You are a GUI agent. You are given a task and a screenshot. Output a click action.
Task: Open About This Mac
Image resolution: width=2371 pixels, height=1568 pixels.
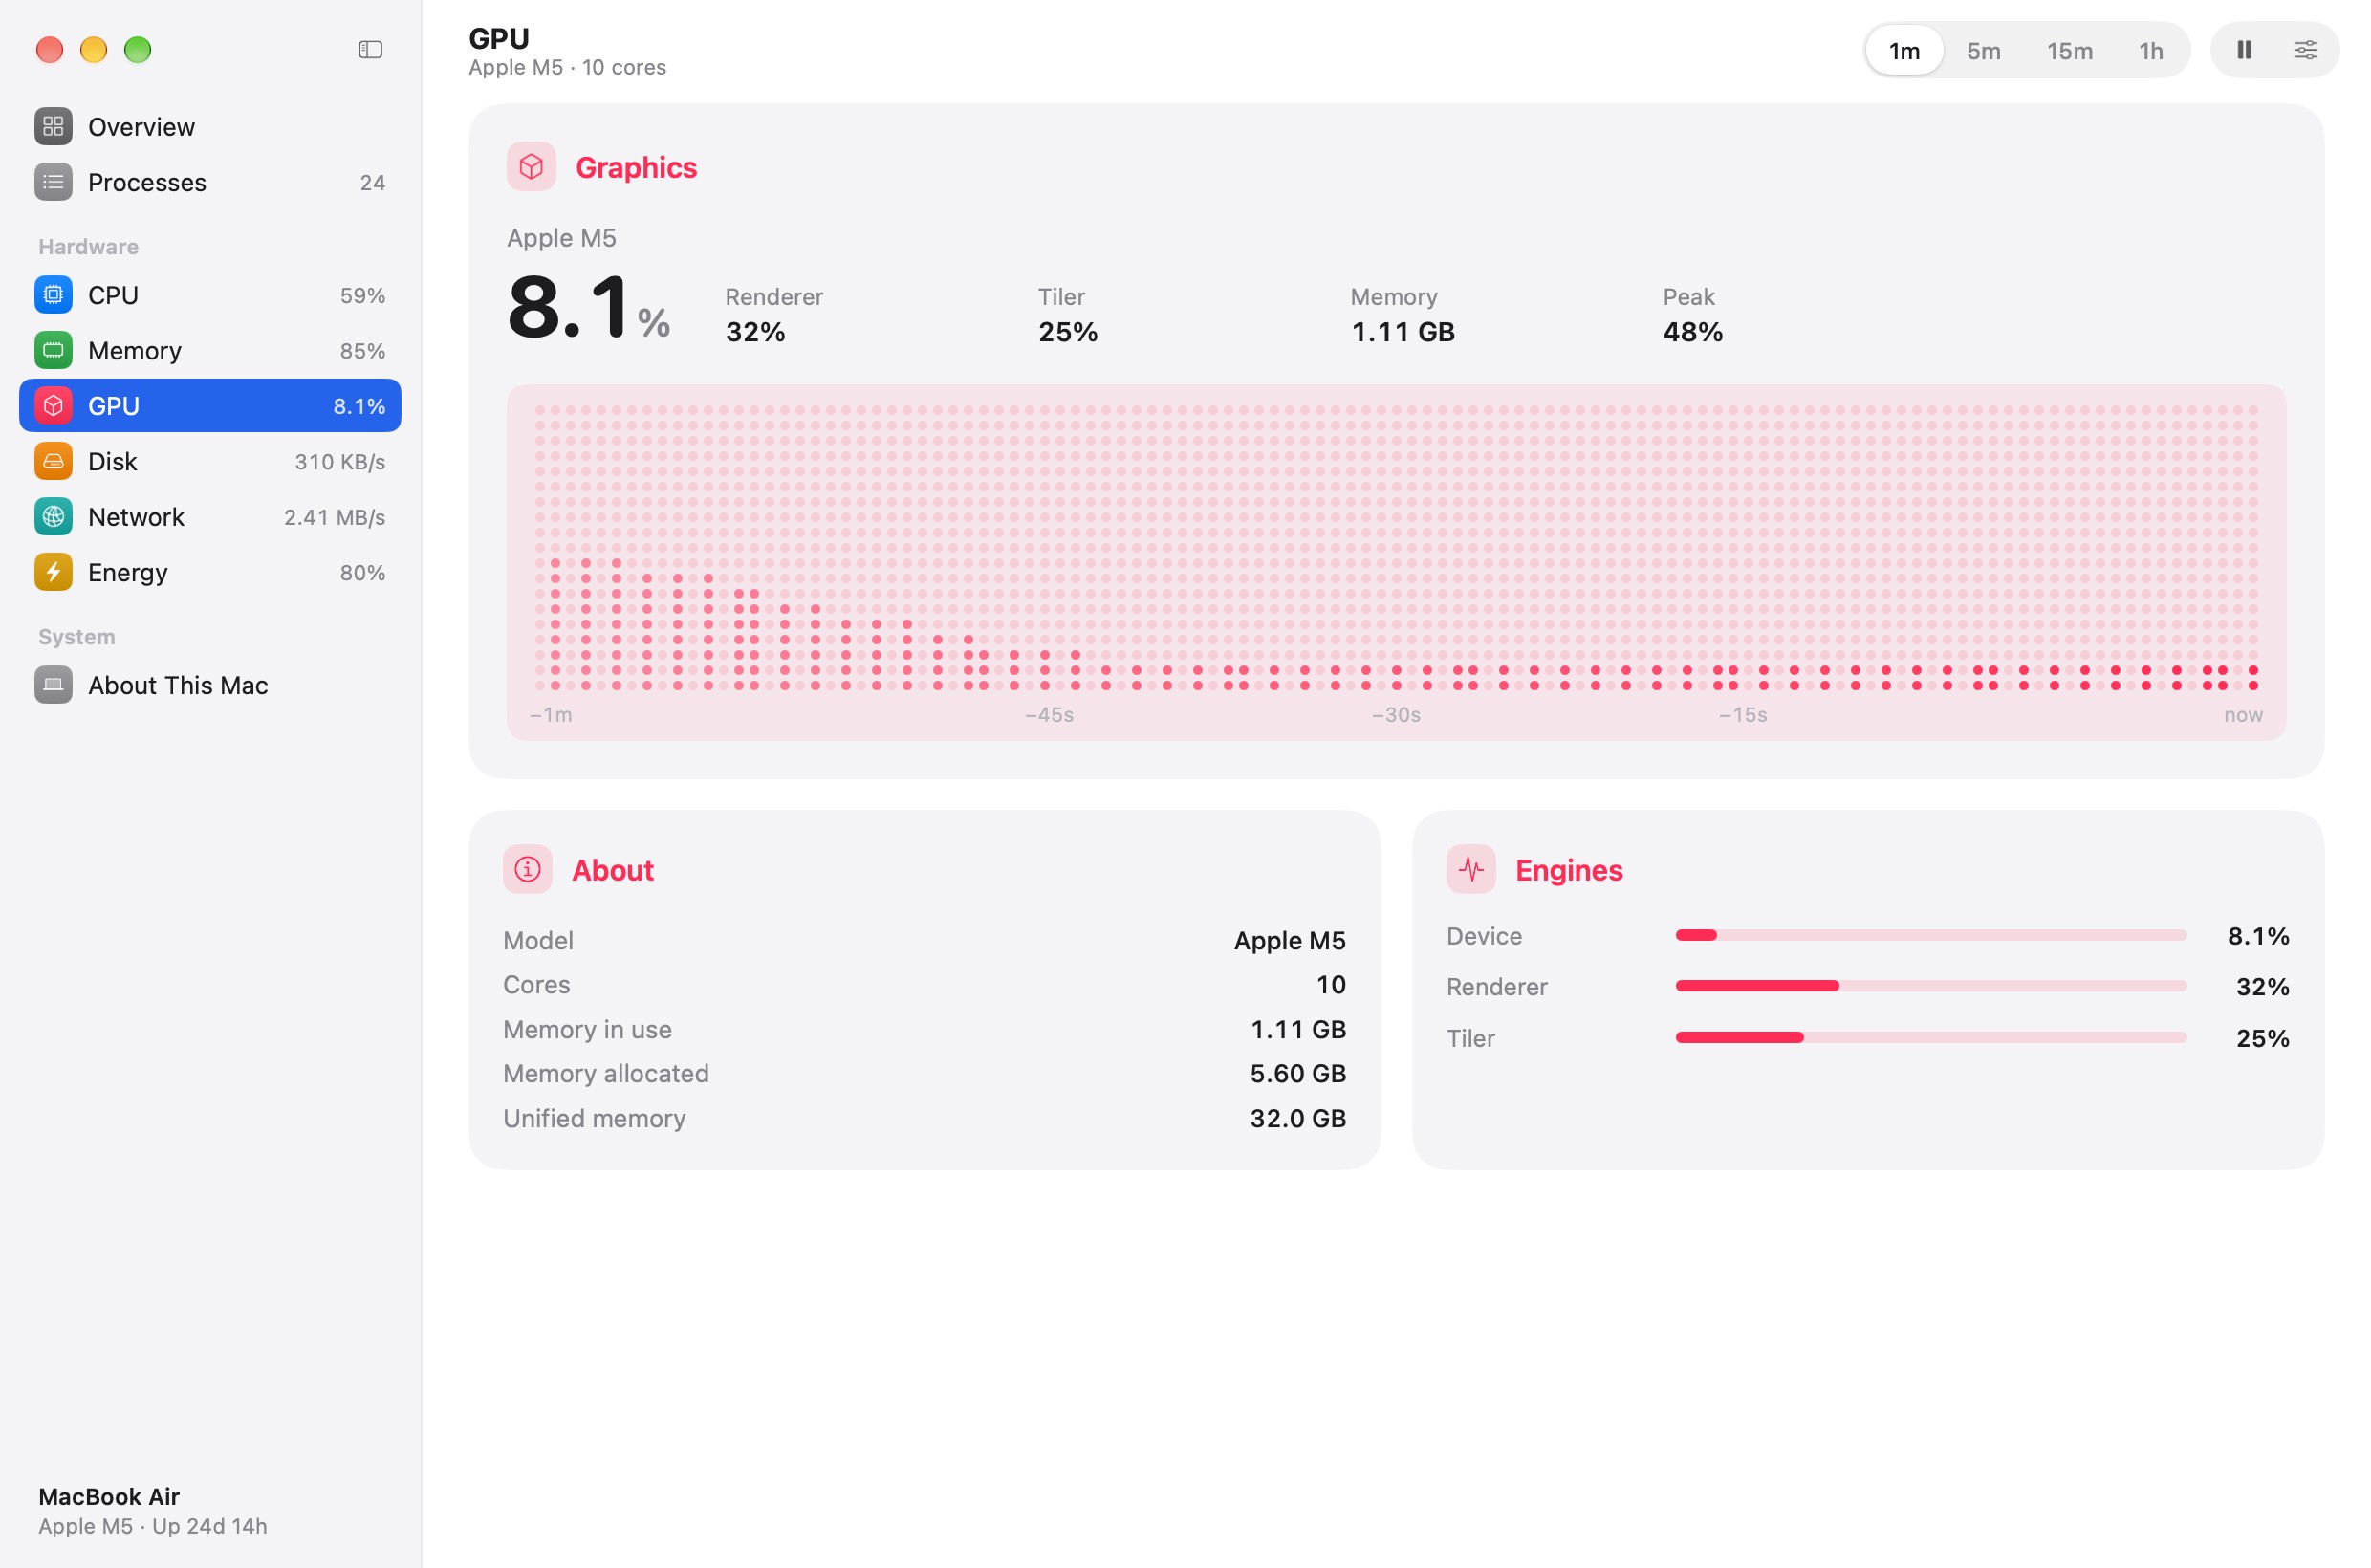click(210, 685)
